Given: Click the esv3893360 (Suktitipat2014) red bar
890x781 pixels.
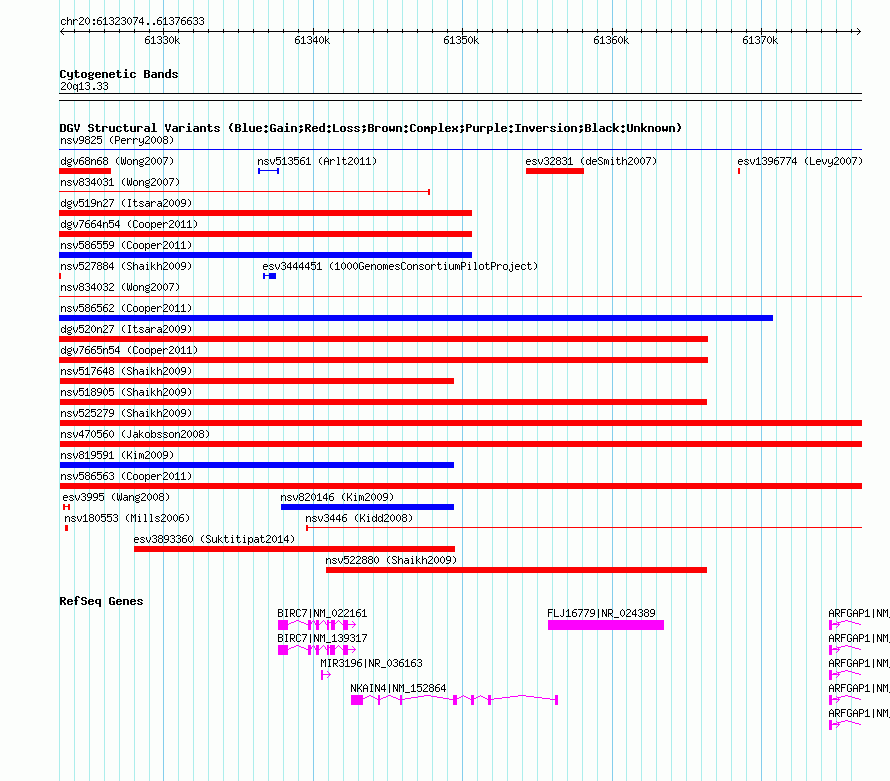Looking at the screenshot, I should coord(295,549).
